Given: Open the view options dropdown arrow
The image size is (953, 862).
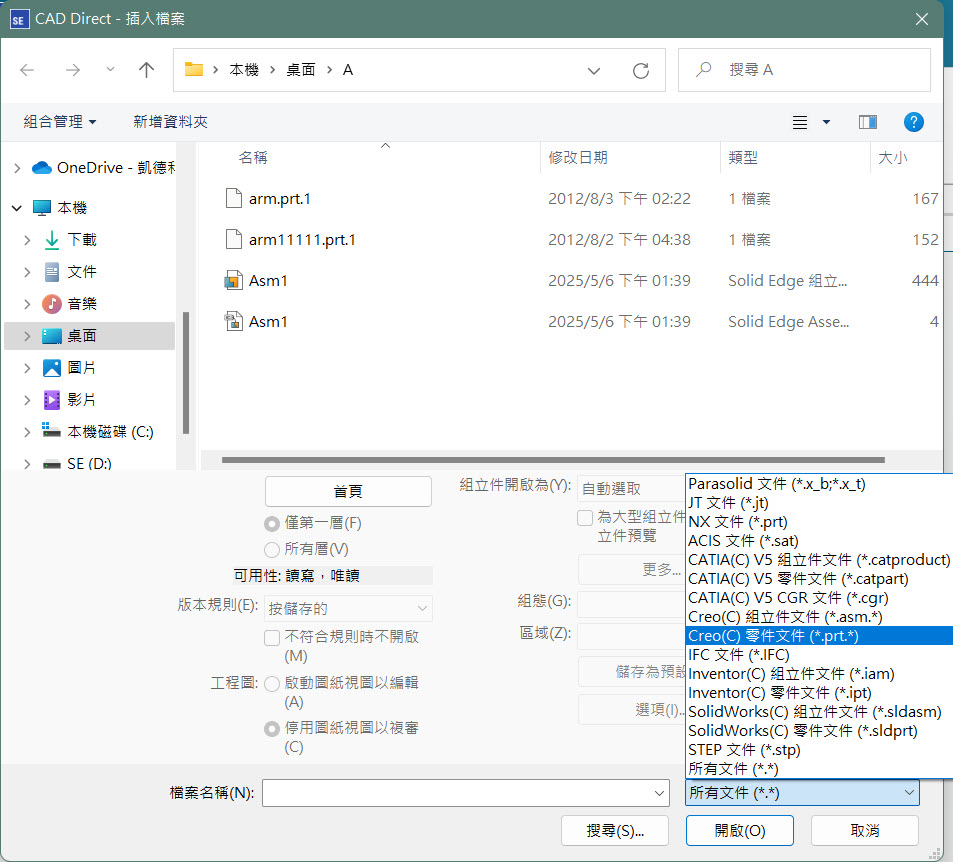Looking at the screenshot, I should pos(827,122).
